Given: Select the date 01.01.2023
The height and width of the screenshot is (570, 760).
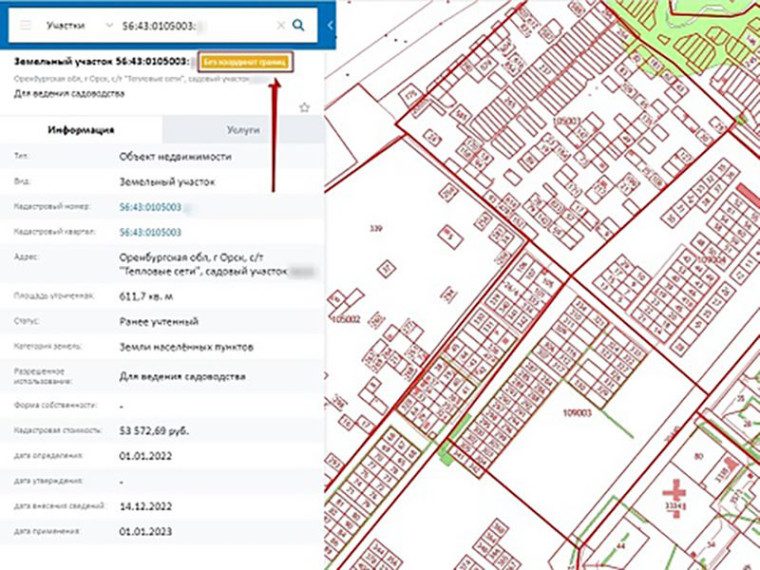Looking at the screenshot, I should coord(145,531).
